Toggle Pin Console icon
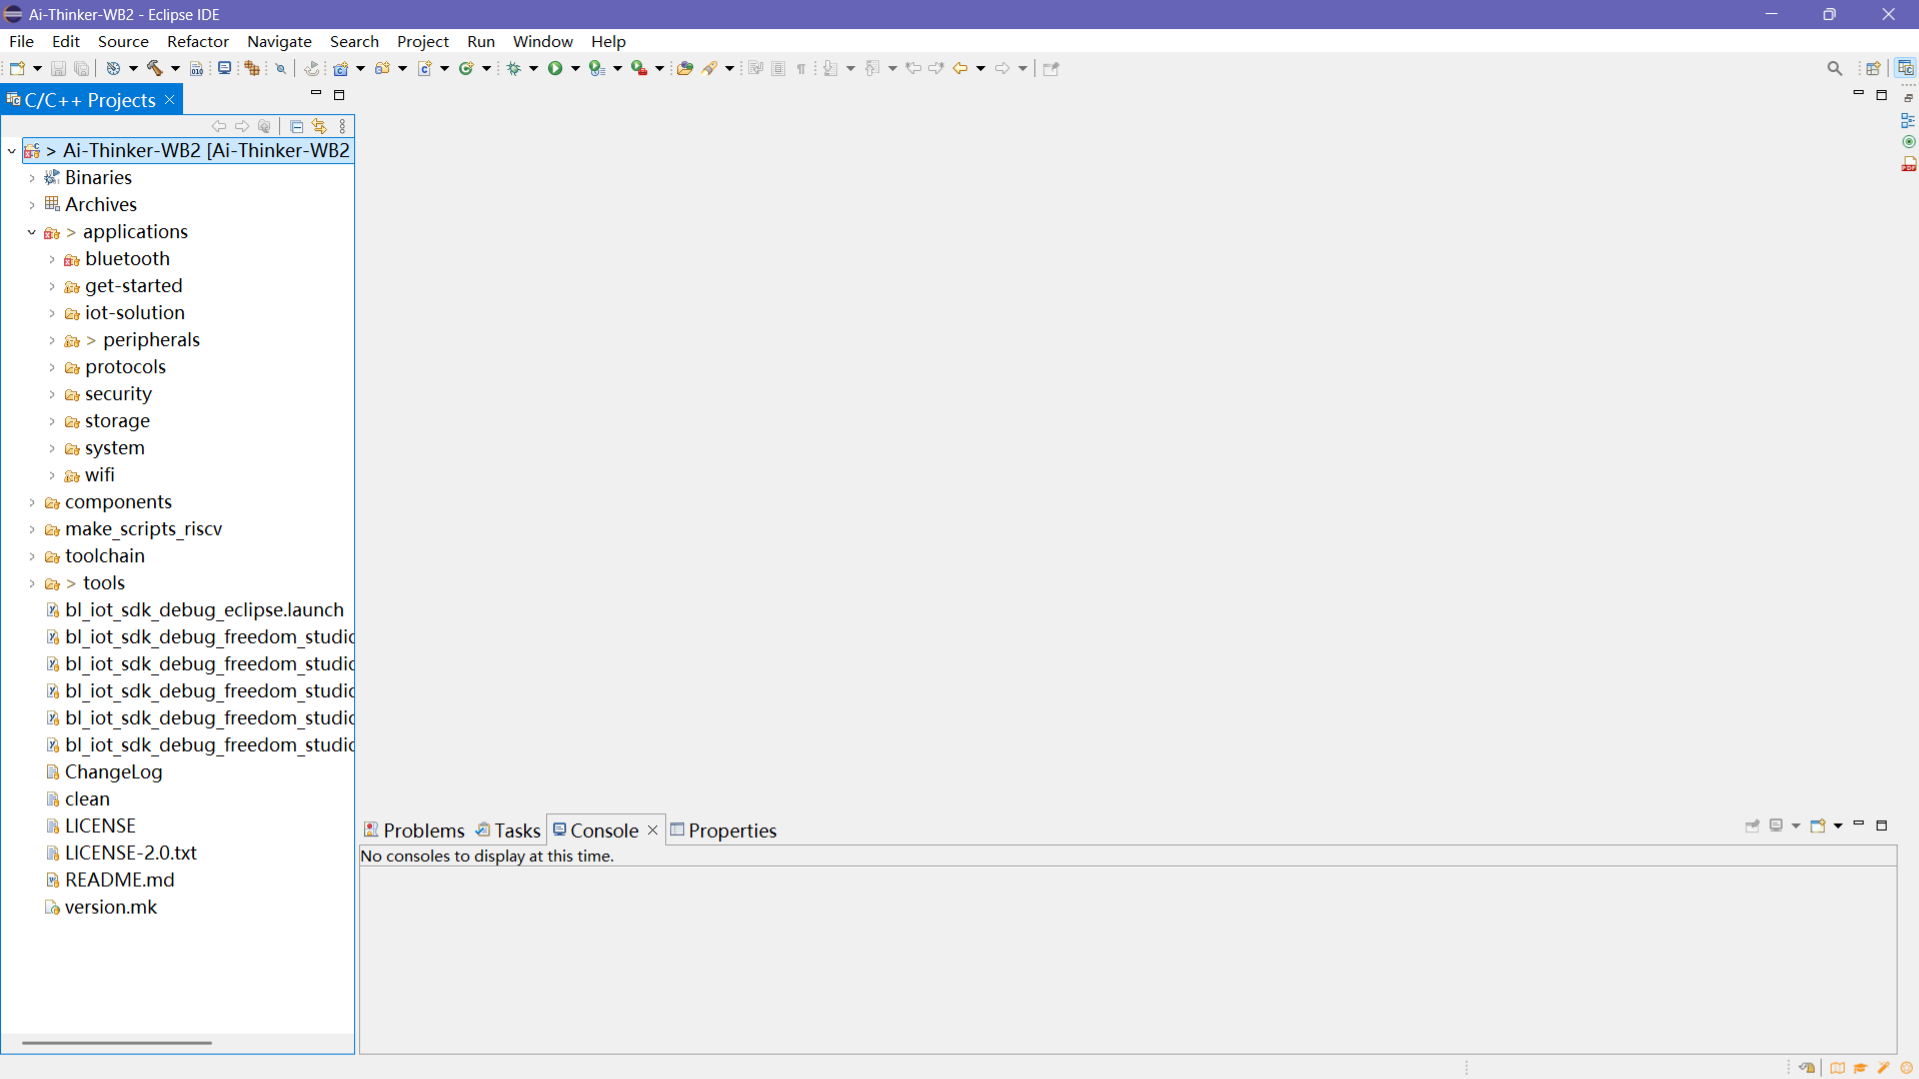 1752,826
